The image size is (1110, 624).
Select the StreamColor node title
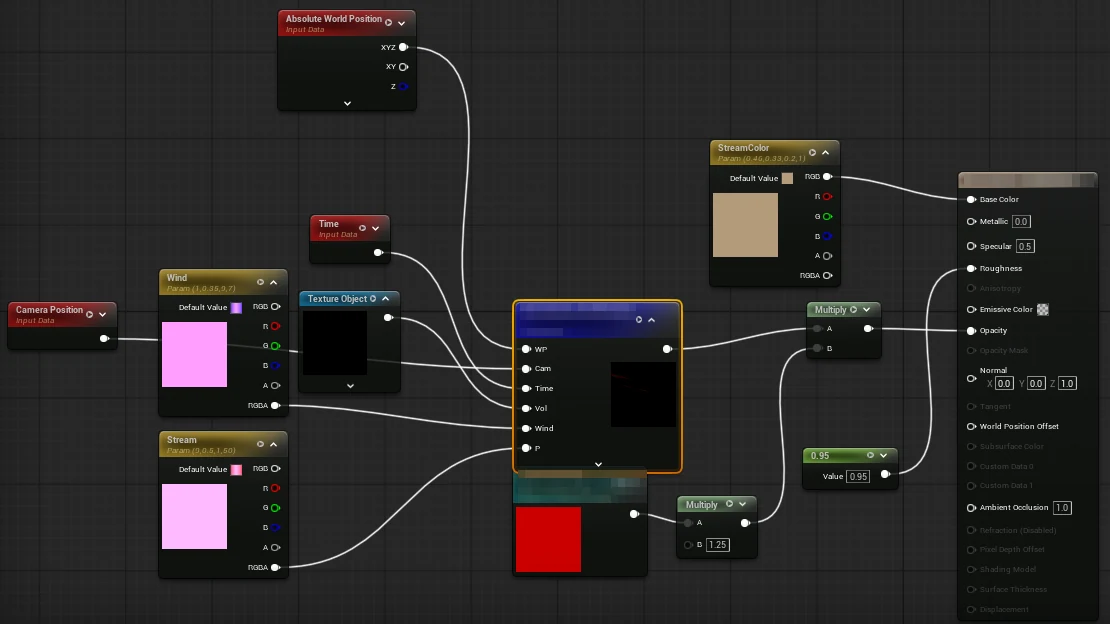pyautogui.click(x=743, y=148)
